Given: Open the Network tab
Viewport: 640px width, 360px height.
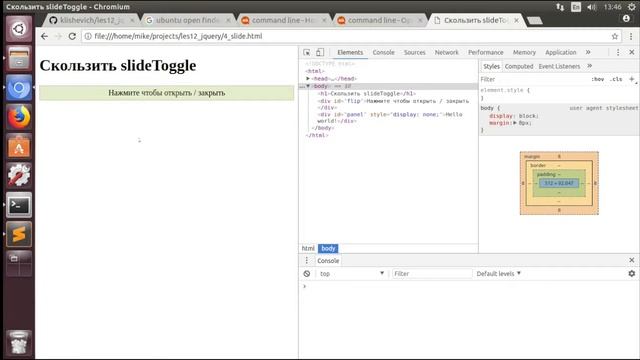Looking at the screenshot, I should tap(447, 52).
